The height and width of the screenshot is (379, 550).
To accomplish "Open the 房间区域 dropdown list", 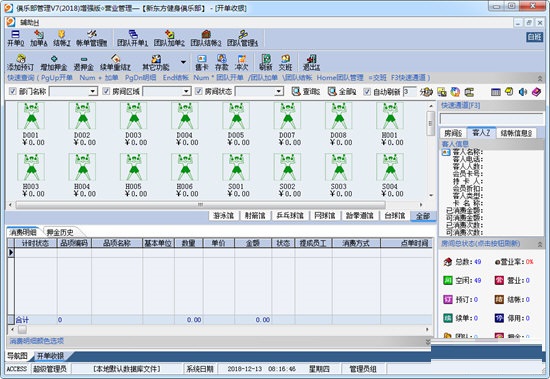I will click(186, 92).
